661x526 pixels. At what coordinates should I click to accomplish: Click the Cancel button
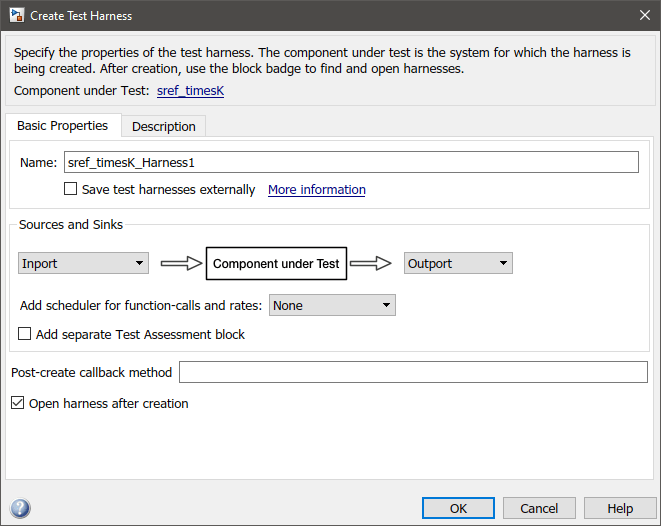click(539, 508)
